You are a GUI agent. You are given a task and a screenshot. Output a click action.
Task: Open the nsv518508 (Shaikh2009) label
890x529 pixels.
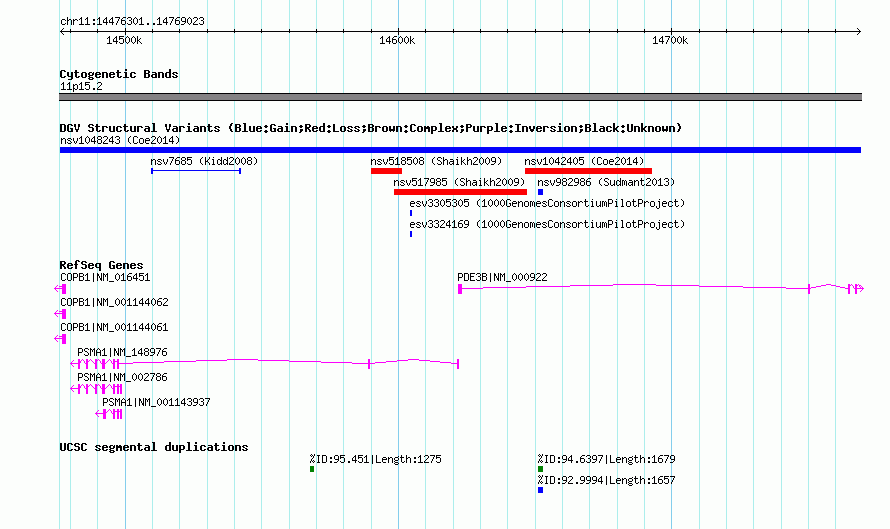(x=436, y=161)
